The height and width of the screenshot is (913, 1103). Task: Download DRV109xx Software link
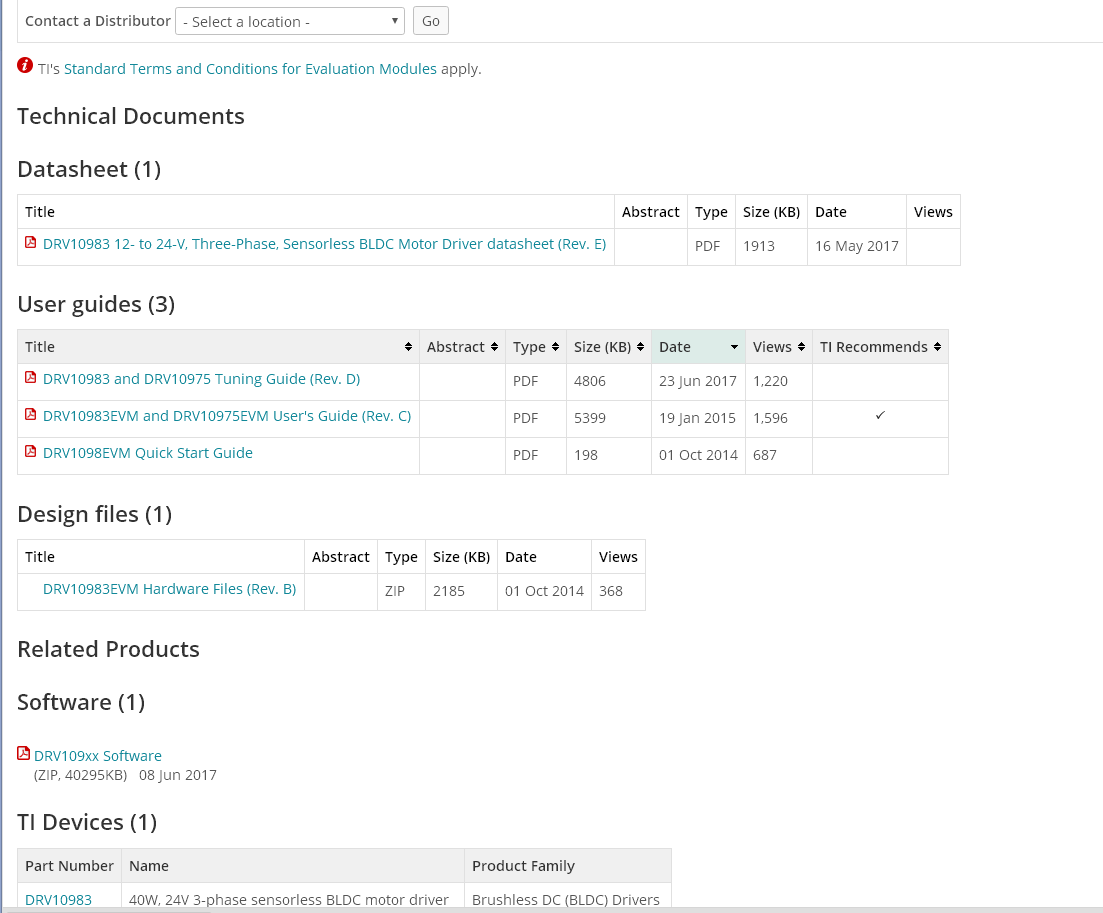coord(98,756)
